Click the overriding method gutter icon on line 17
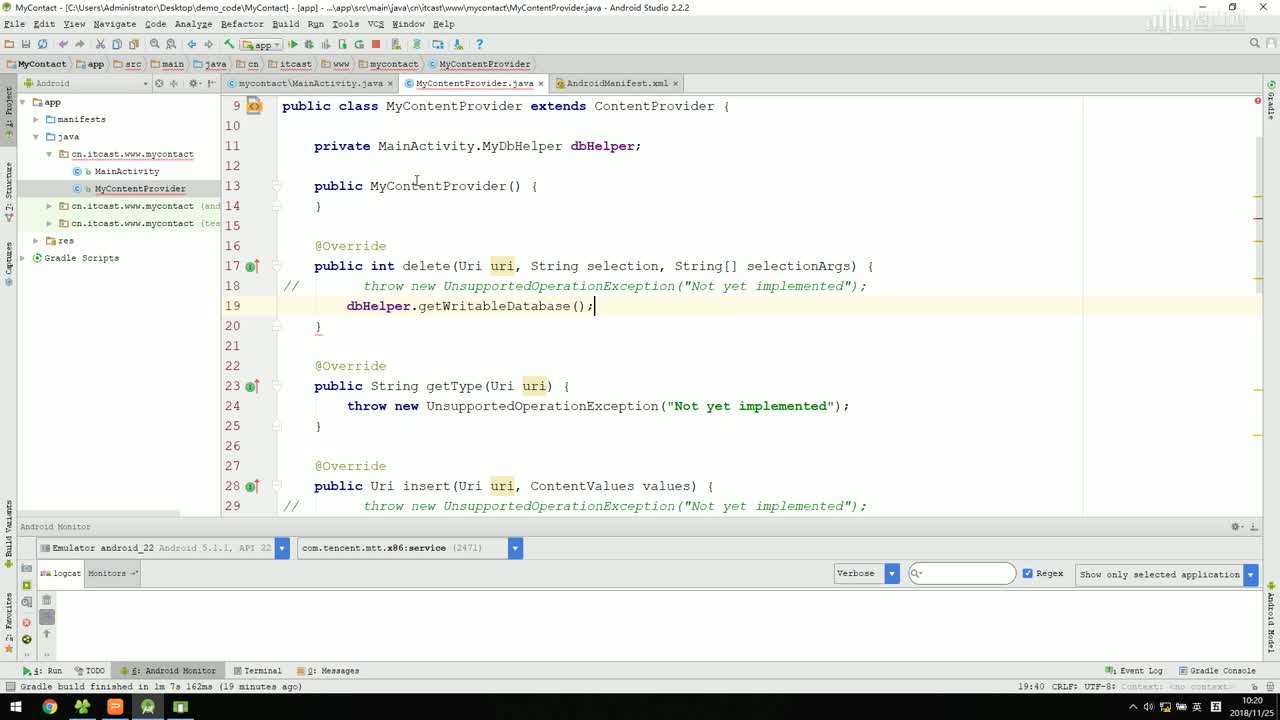Image resolution: width=1280 pixels, height=720 pixels. pyautogui.click(x=252, y=266)
